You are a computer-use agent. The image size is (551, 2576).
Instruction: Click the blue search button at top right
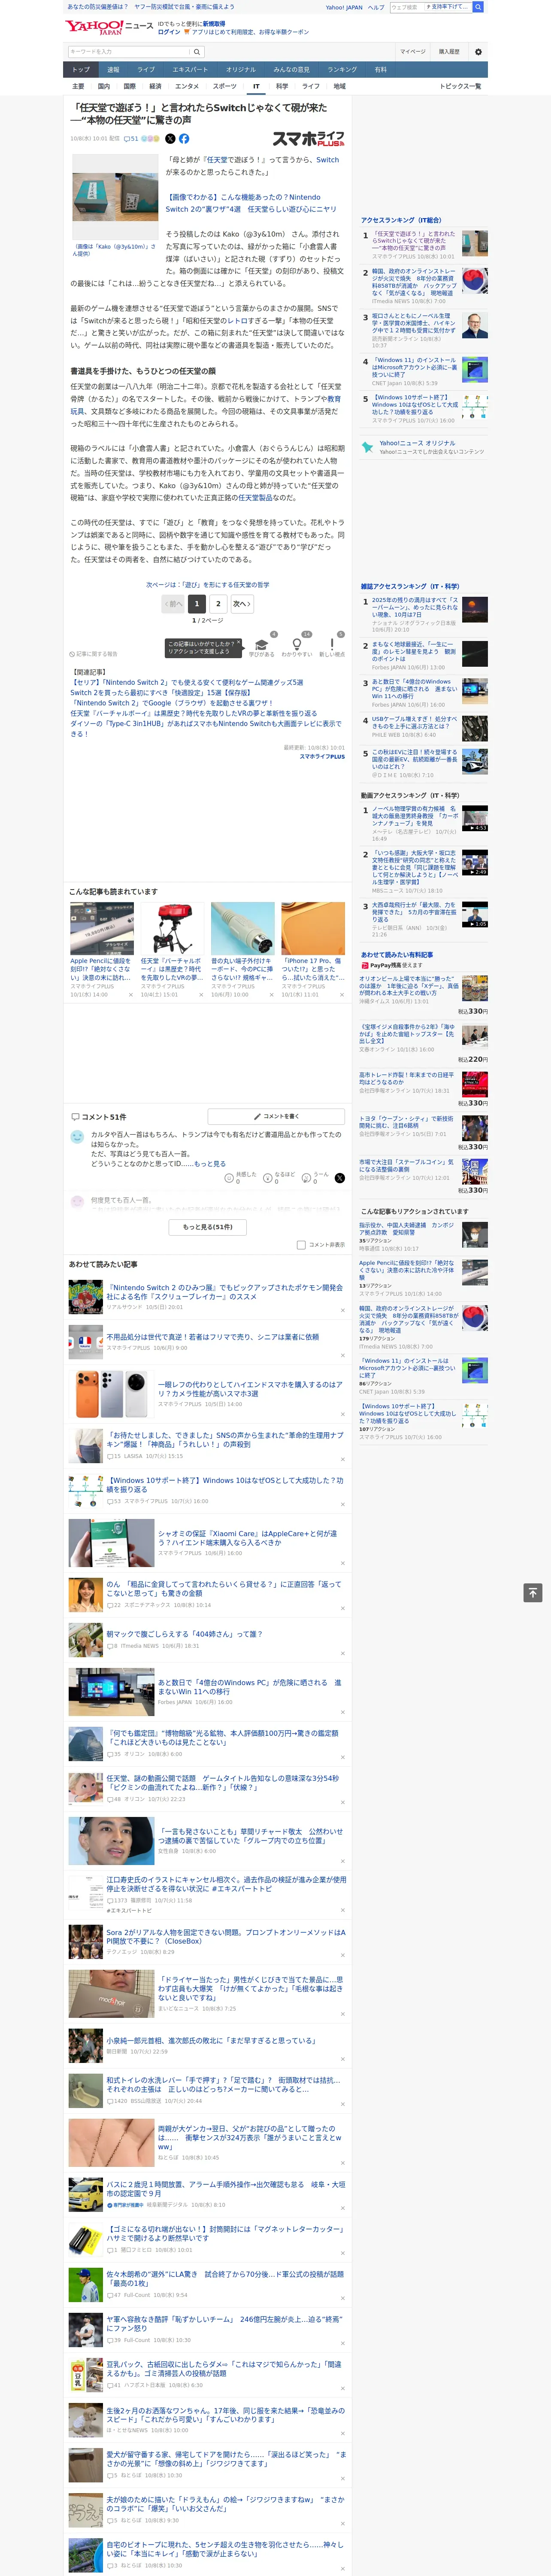[478, 7]
